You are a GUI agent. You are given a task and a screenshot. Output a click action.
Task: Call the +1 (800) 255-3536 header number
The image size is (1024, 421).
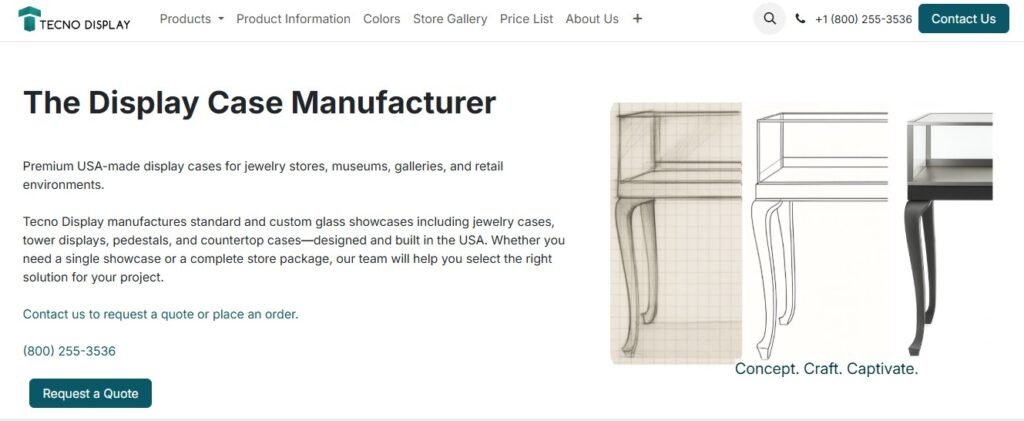[x=863, y=19]
